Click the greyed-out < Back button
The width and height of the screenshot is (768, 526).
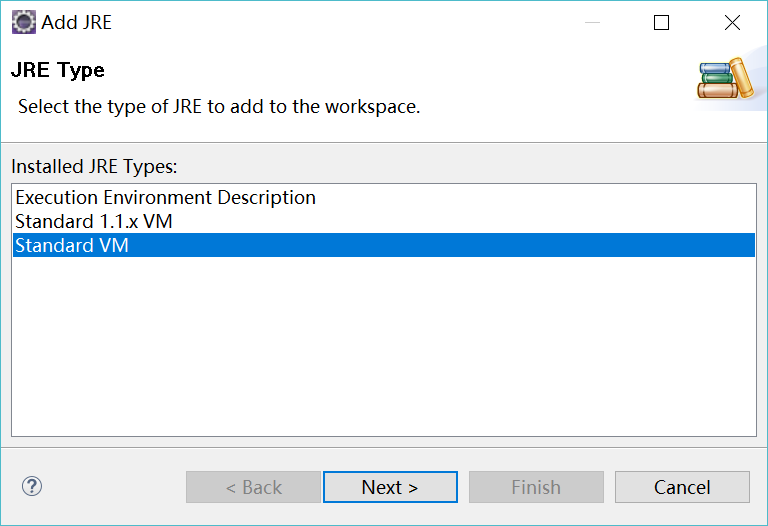click(253, 487)
